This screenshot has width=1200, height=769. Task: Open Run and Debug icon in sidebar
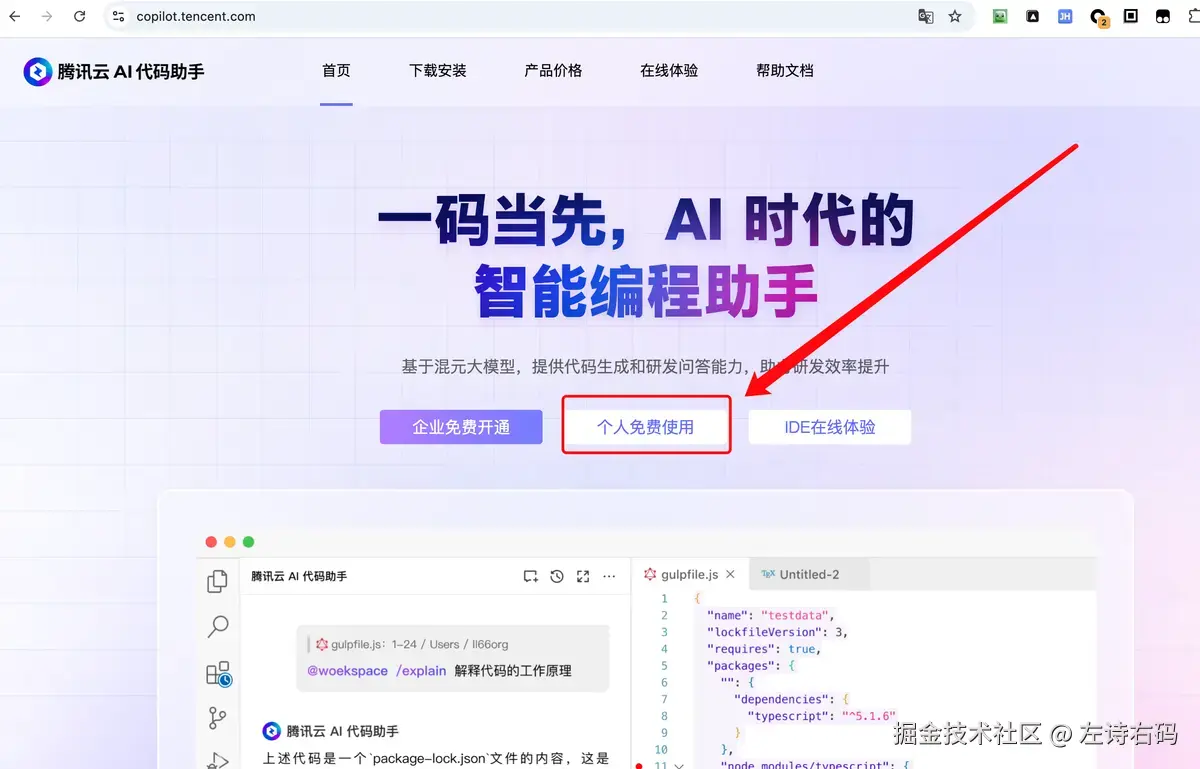217,760
